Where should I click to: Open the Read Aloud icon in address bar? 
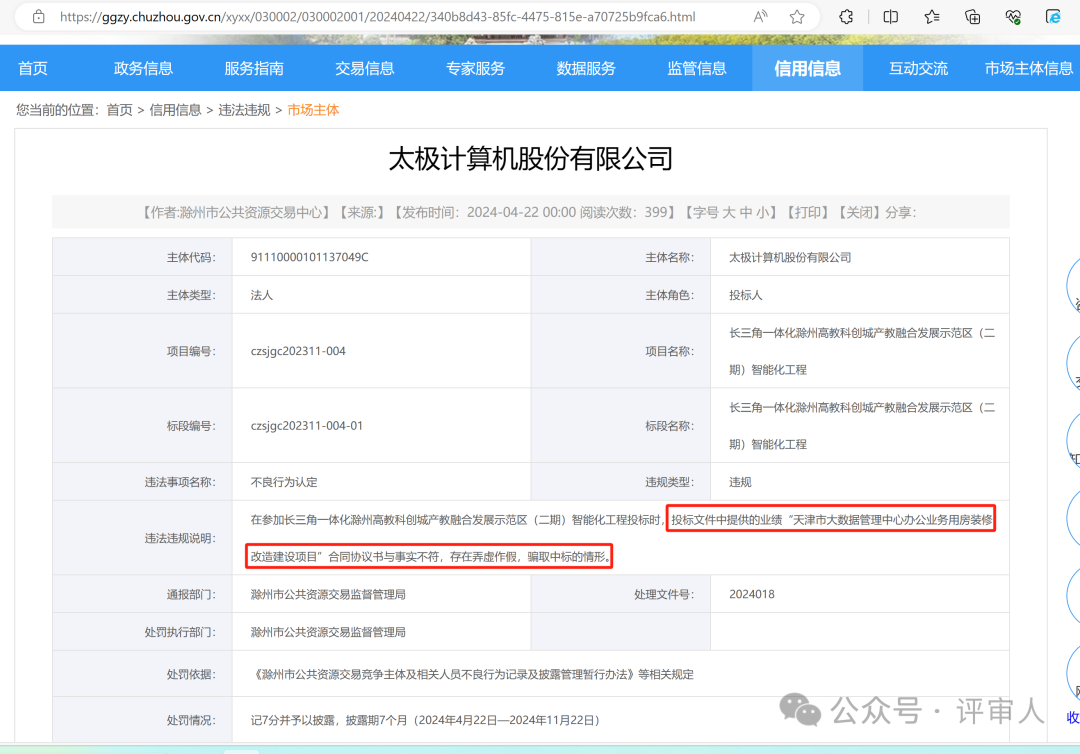click(x=760, y=17)
